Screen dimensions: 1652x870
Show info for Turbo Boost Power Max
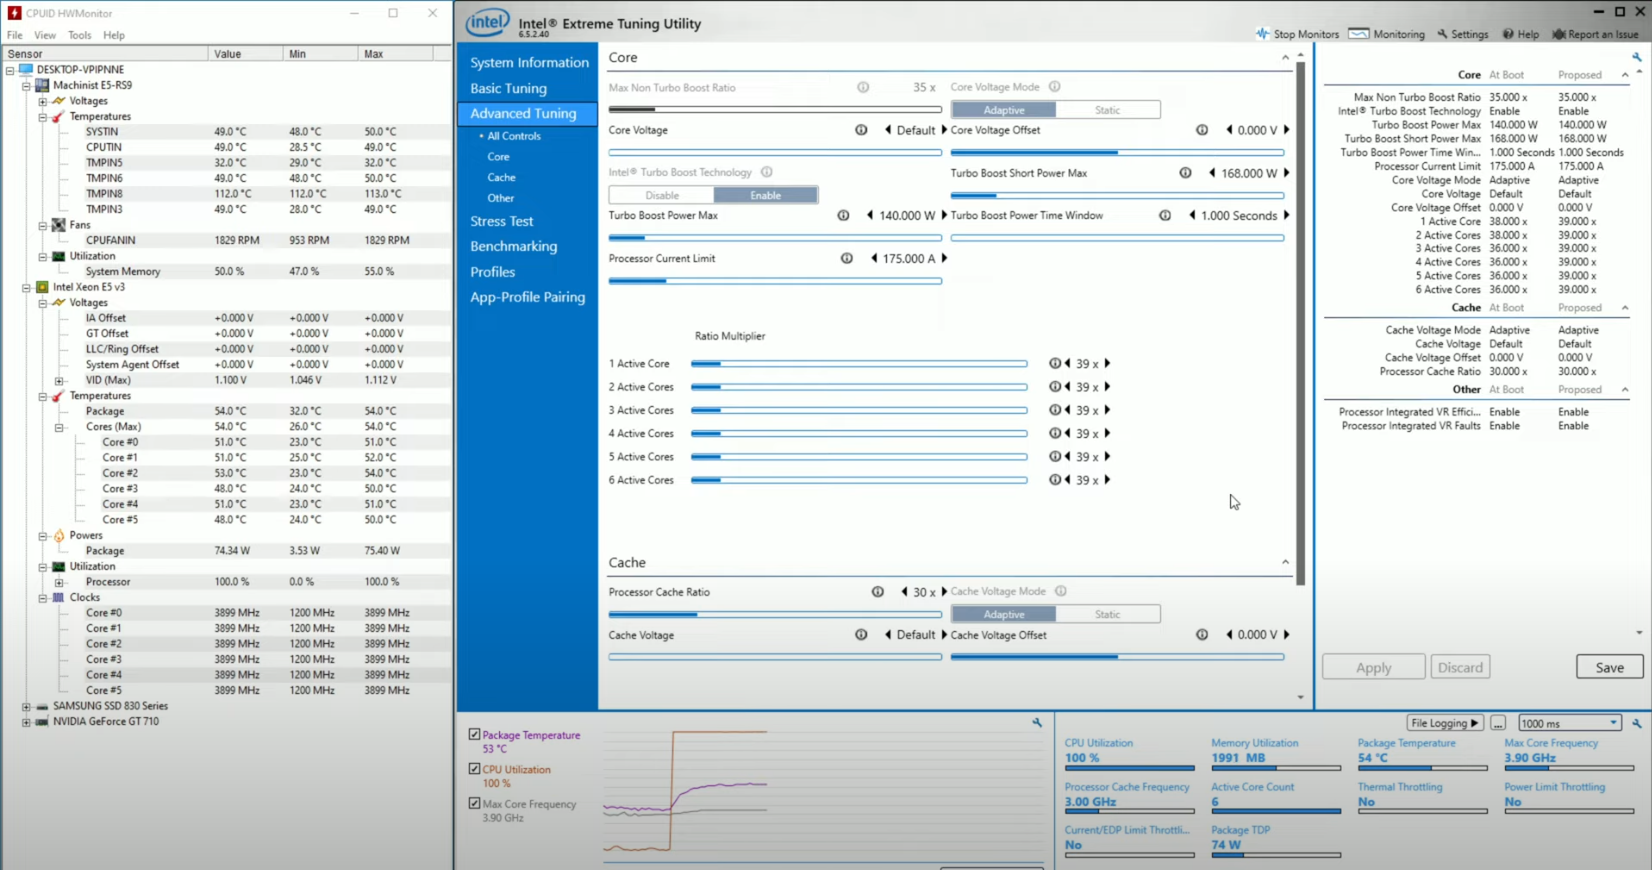point(843,215)
